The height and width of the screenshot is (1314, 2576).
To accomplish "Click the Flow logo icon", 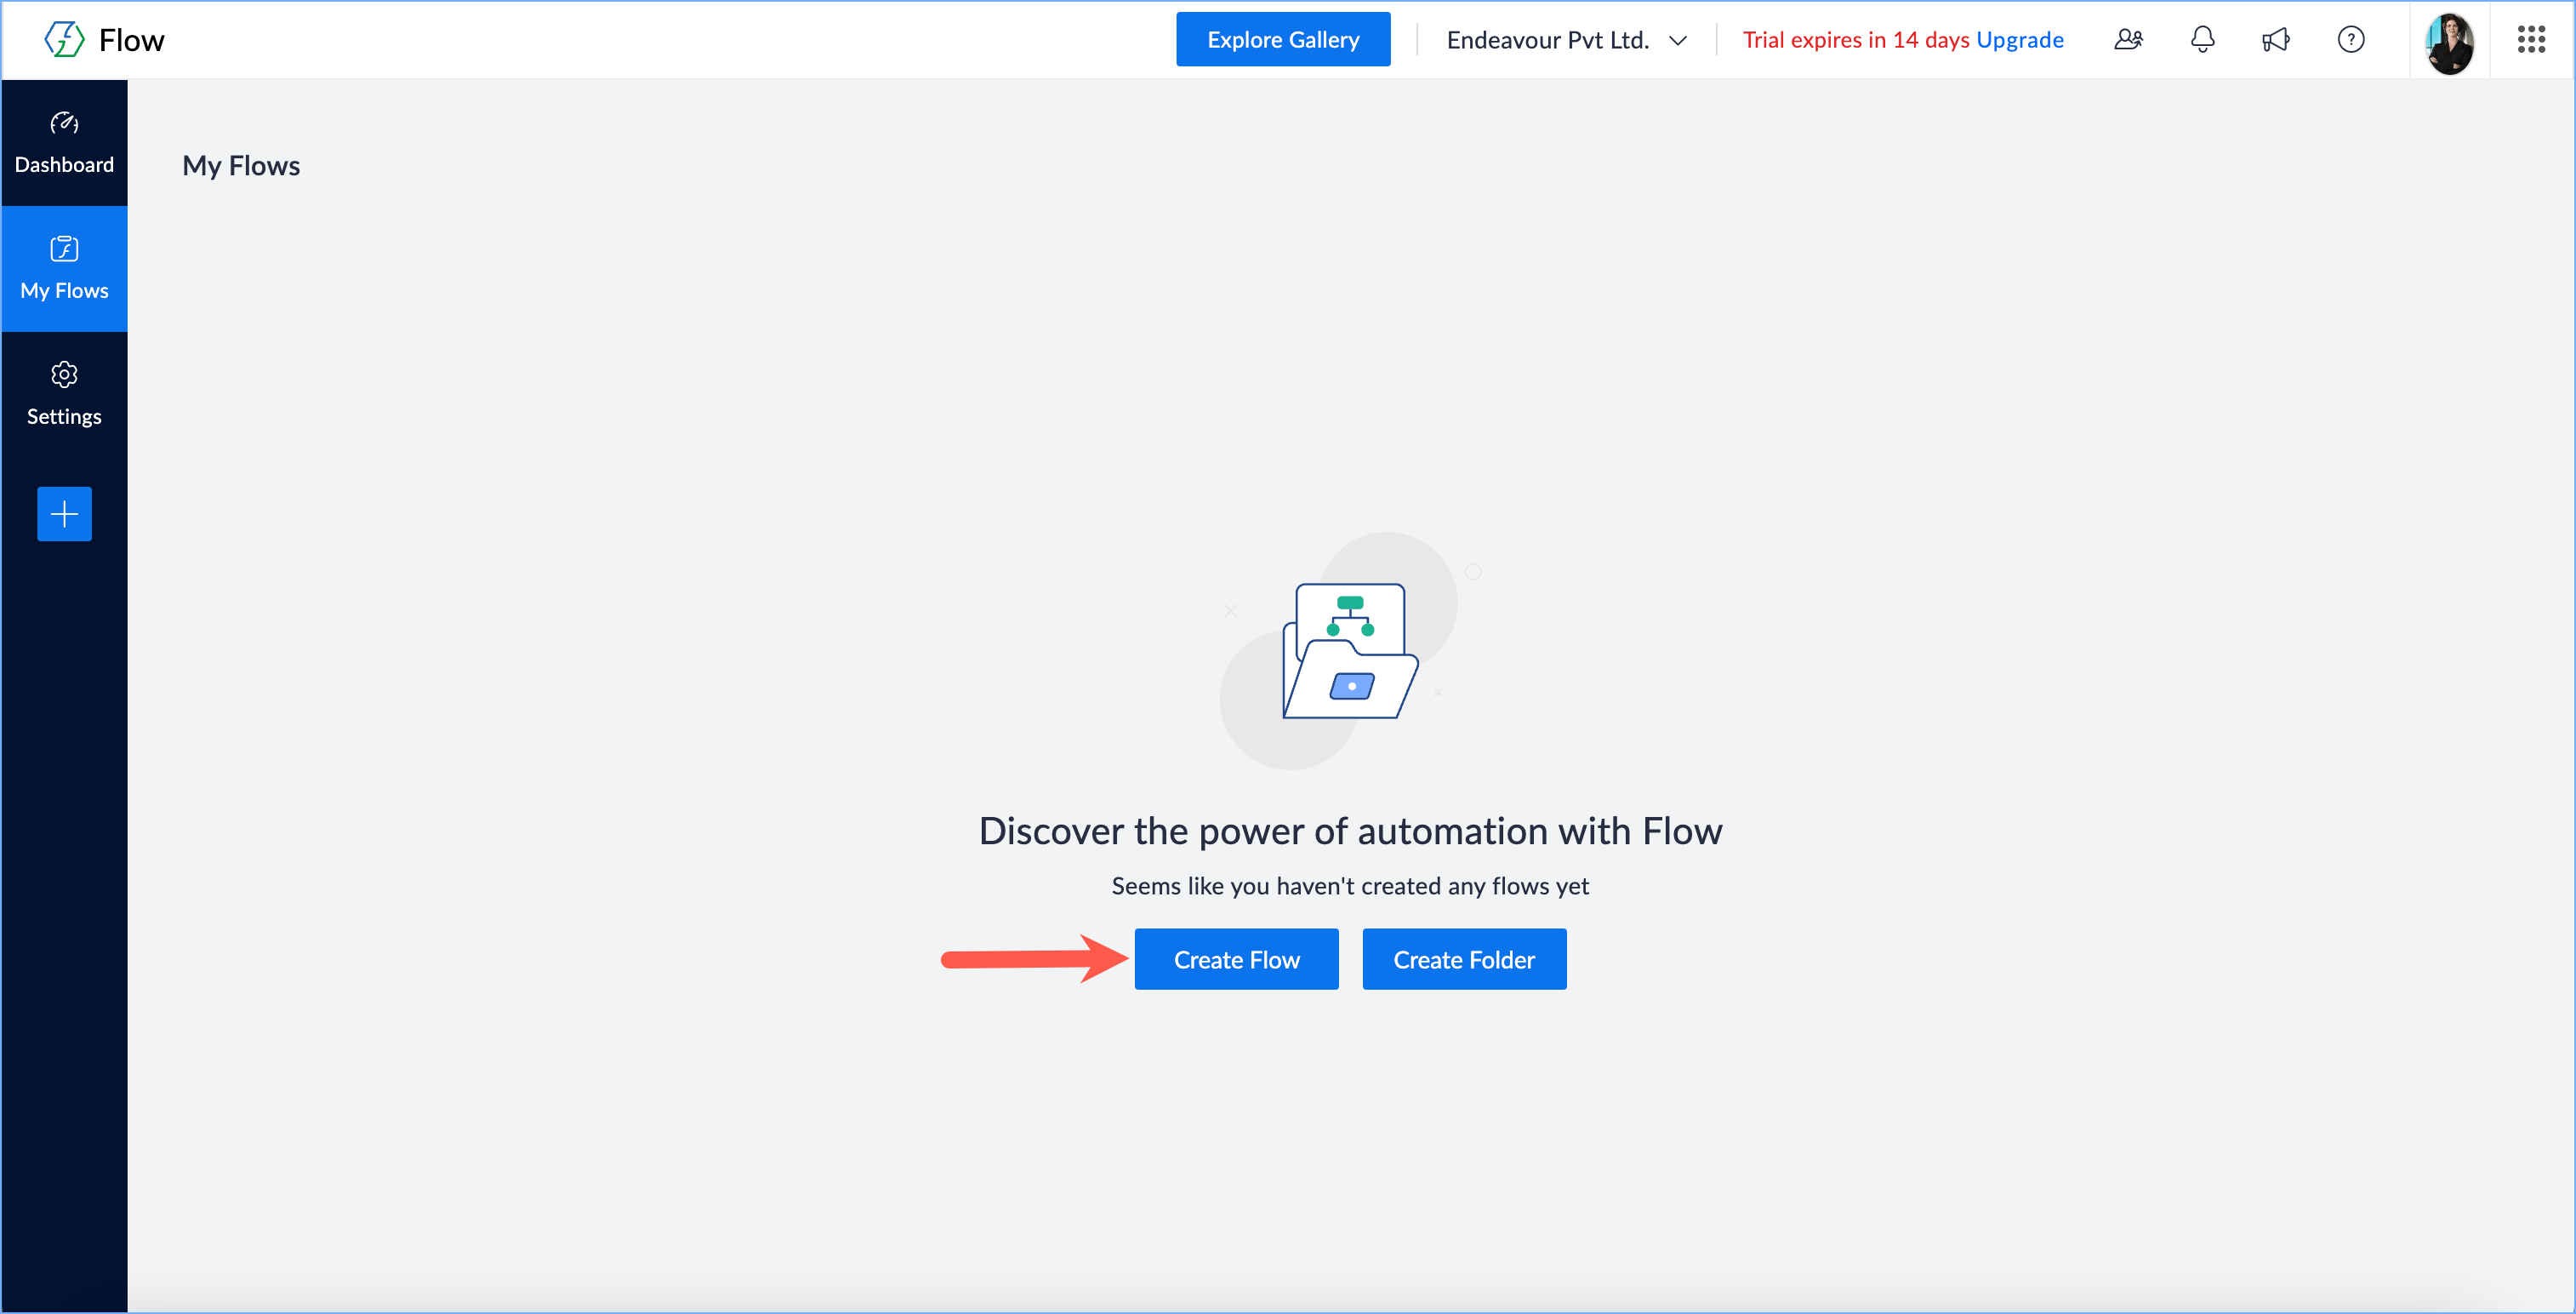I will [x=64, y=40].
